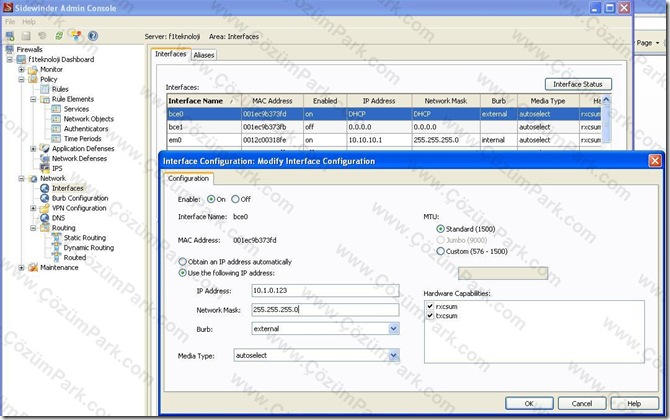The image size is (670, 420).
Task: Open the Routed icon in tree
Action: click(x=56, y=257)
